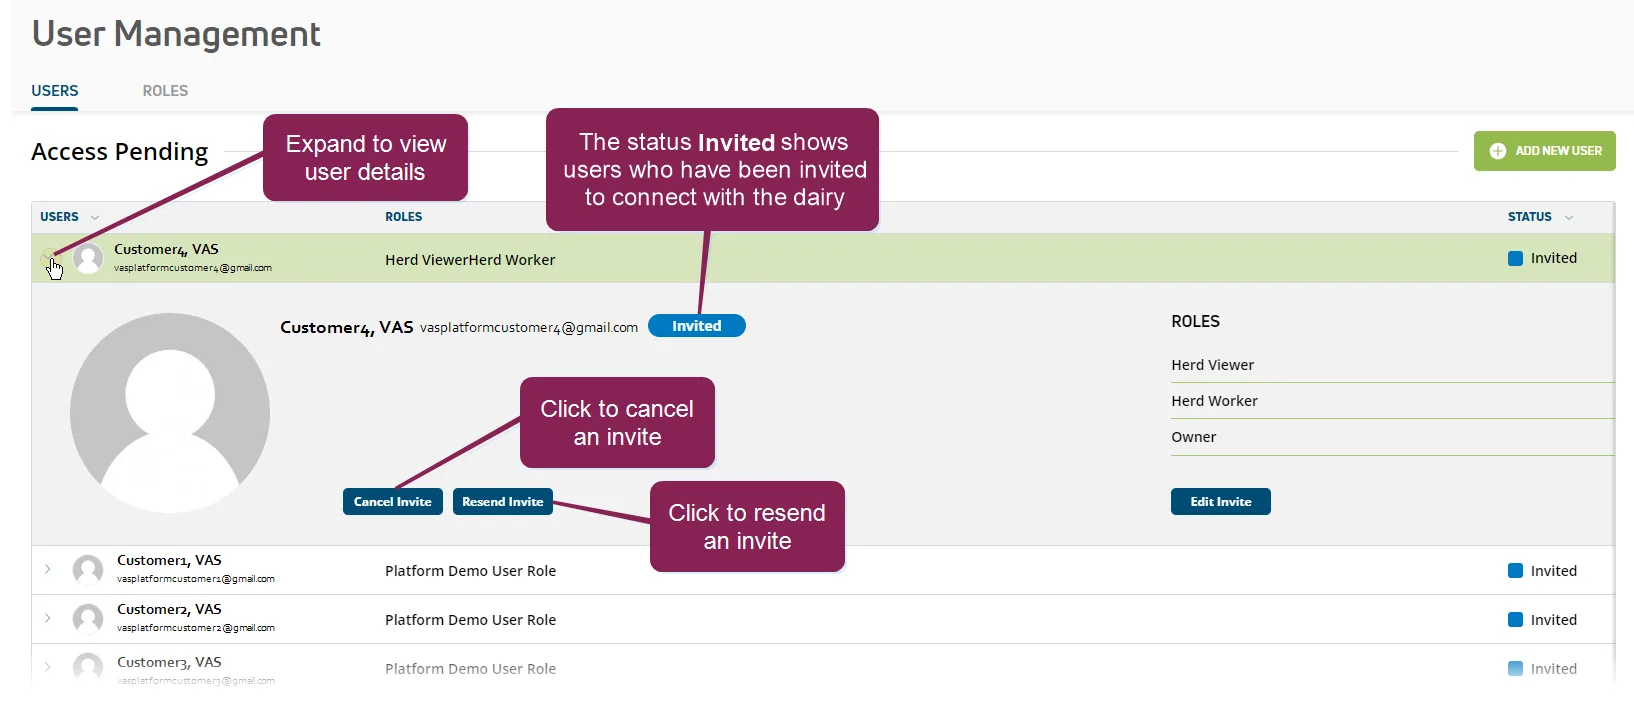The height and width of the screenshot is (704, 1634).
Task: Select the Customer1, VAS name
Action: [169, 561]
